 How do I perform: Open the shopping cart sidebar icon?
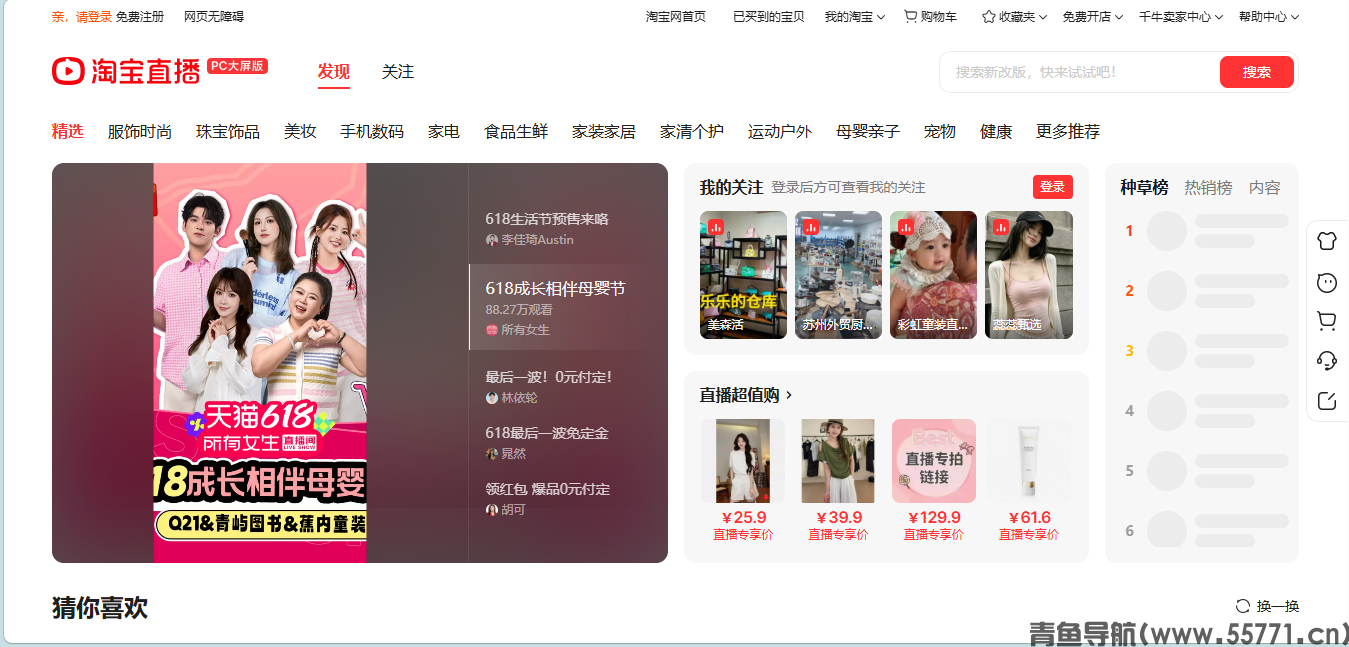pos(1327,321)
